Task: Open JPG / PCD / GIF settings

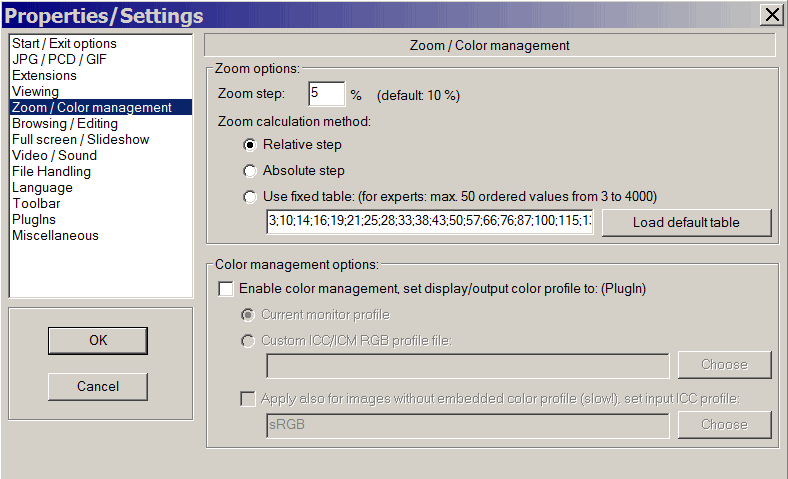Action: tap(59, 59)
